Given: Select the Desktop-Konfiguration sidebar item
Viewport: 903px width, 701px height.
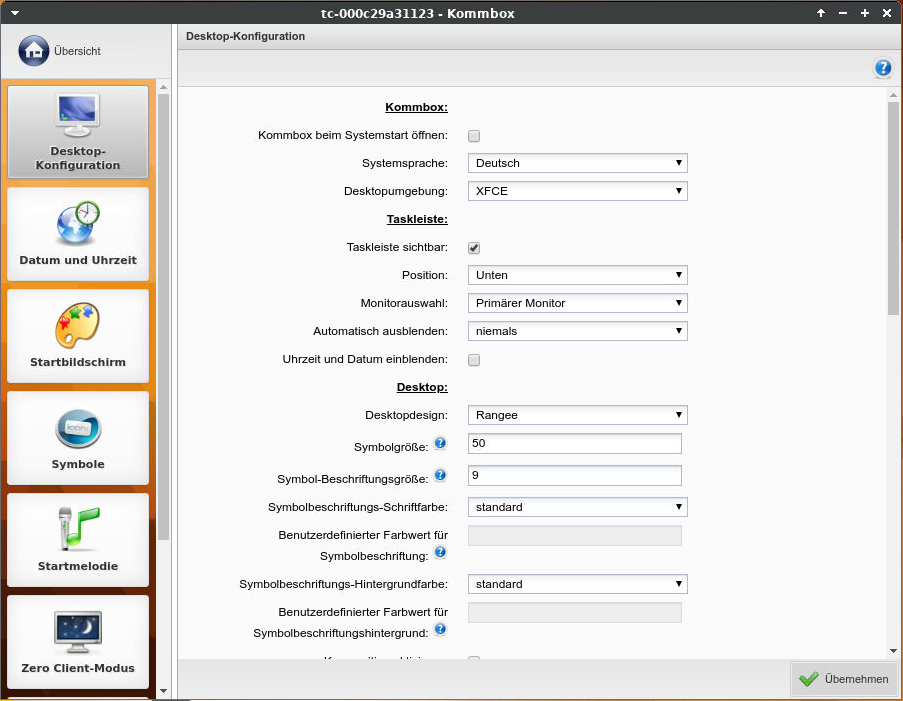Looking at the screenshot, I should [78, 133].
